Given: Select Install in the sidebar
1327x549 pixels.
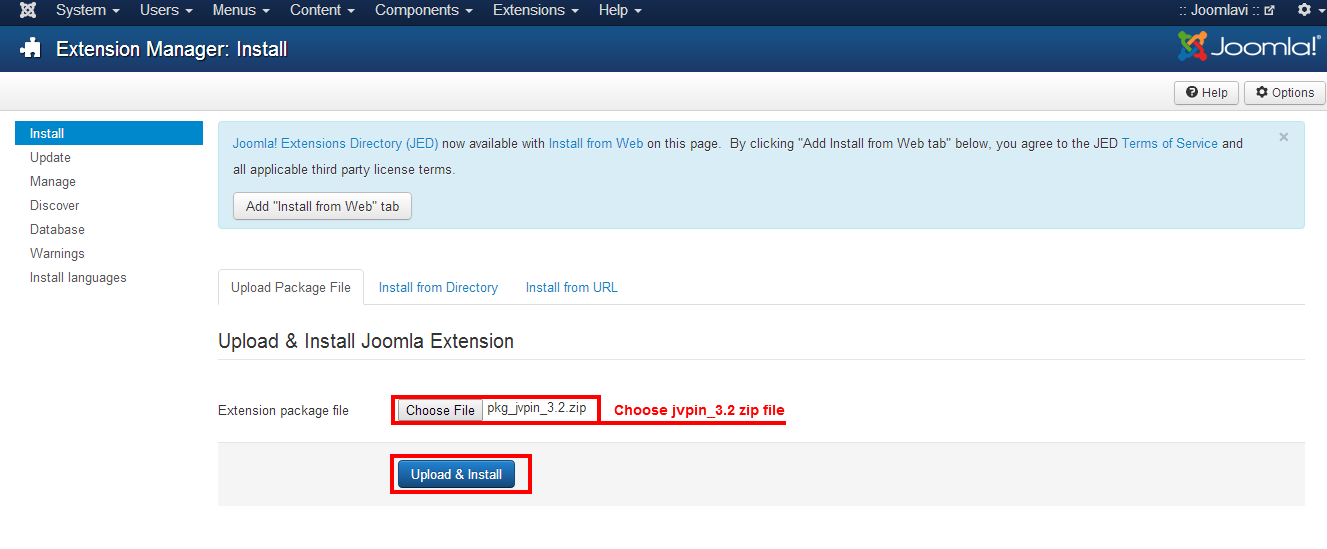Looking at the screenshot, I should 109,133.
